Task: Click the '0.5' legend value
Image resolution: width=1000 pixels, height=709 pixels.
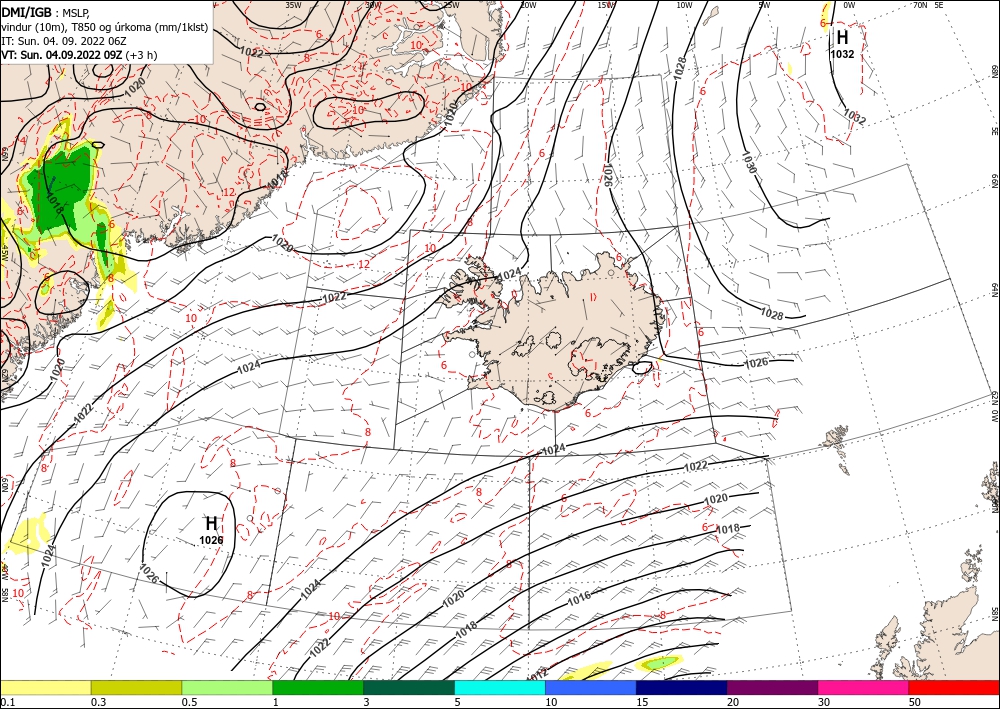Action: (x=188, y=702)
